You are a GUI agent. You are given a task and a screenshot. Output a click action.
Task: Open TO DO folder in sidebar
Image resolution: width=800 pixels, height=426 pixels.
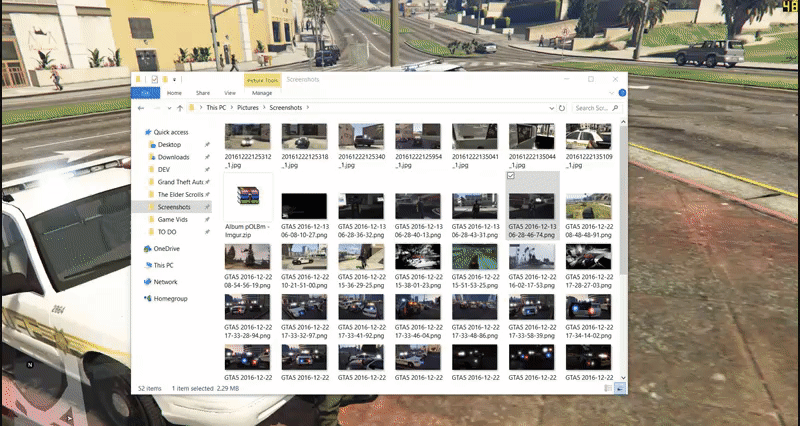tap(162, 232)
